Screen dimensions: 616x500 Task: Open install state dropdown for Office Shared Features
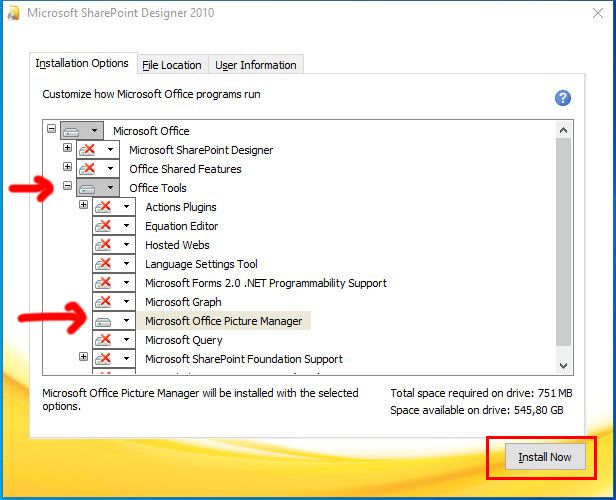[98, 168]
